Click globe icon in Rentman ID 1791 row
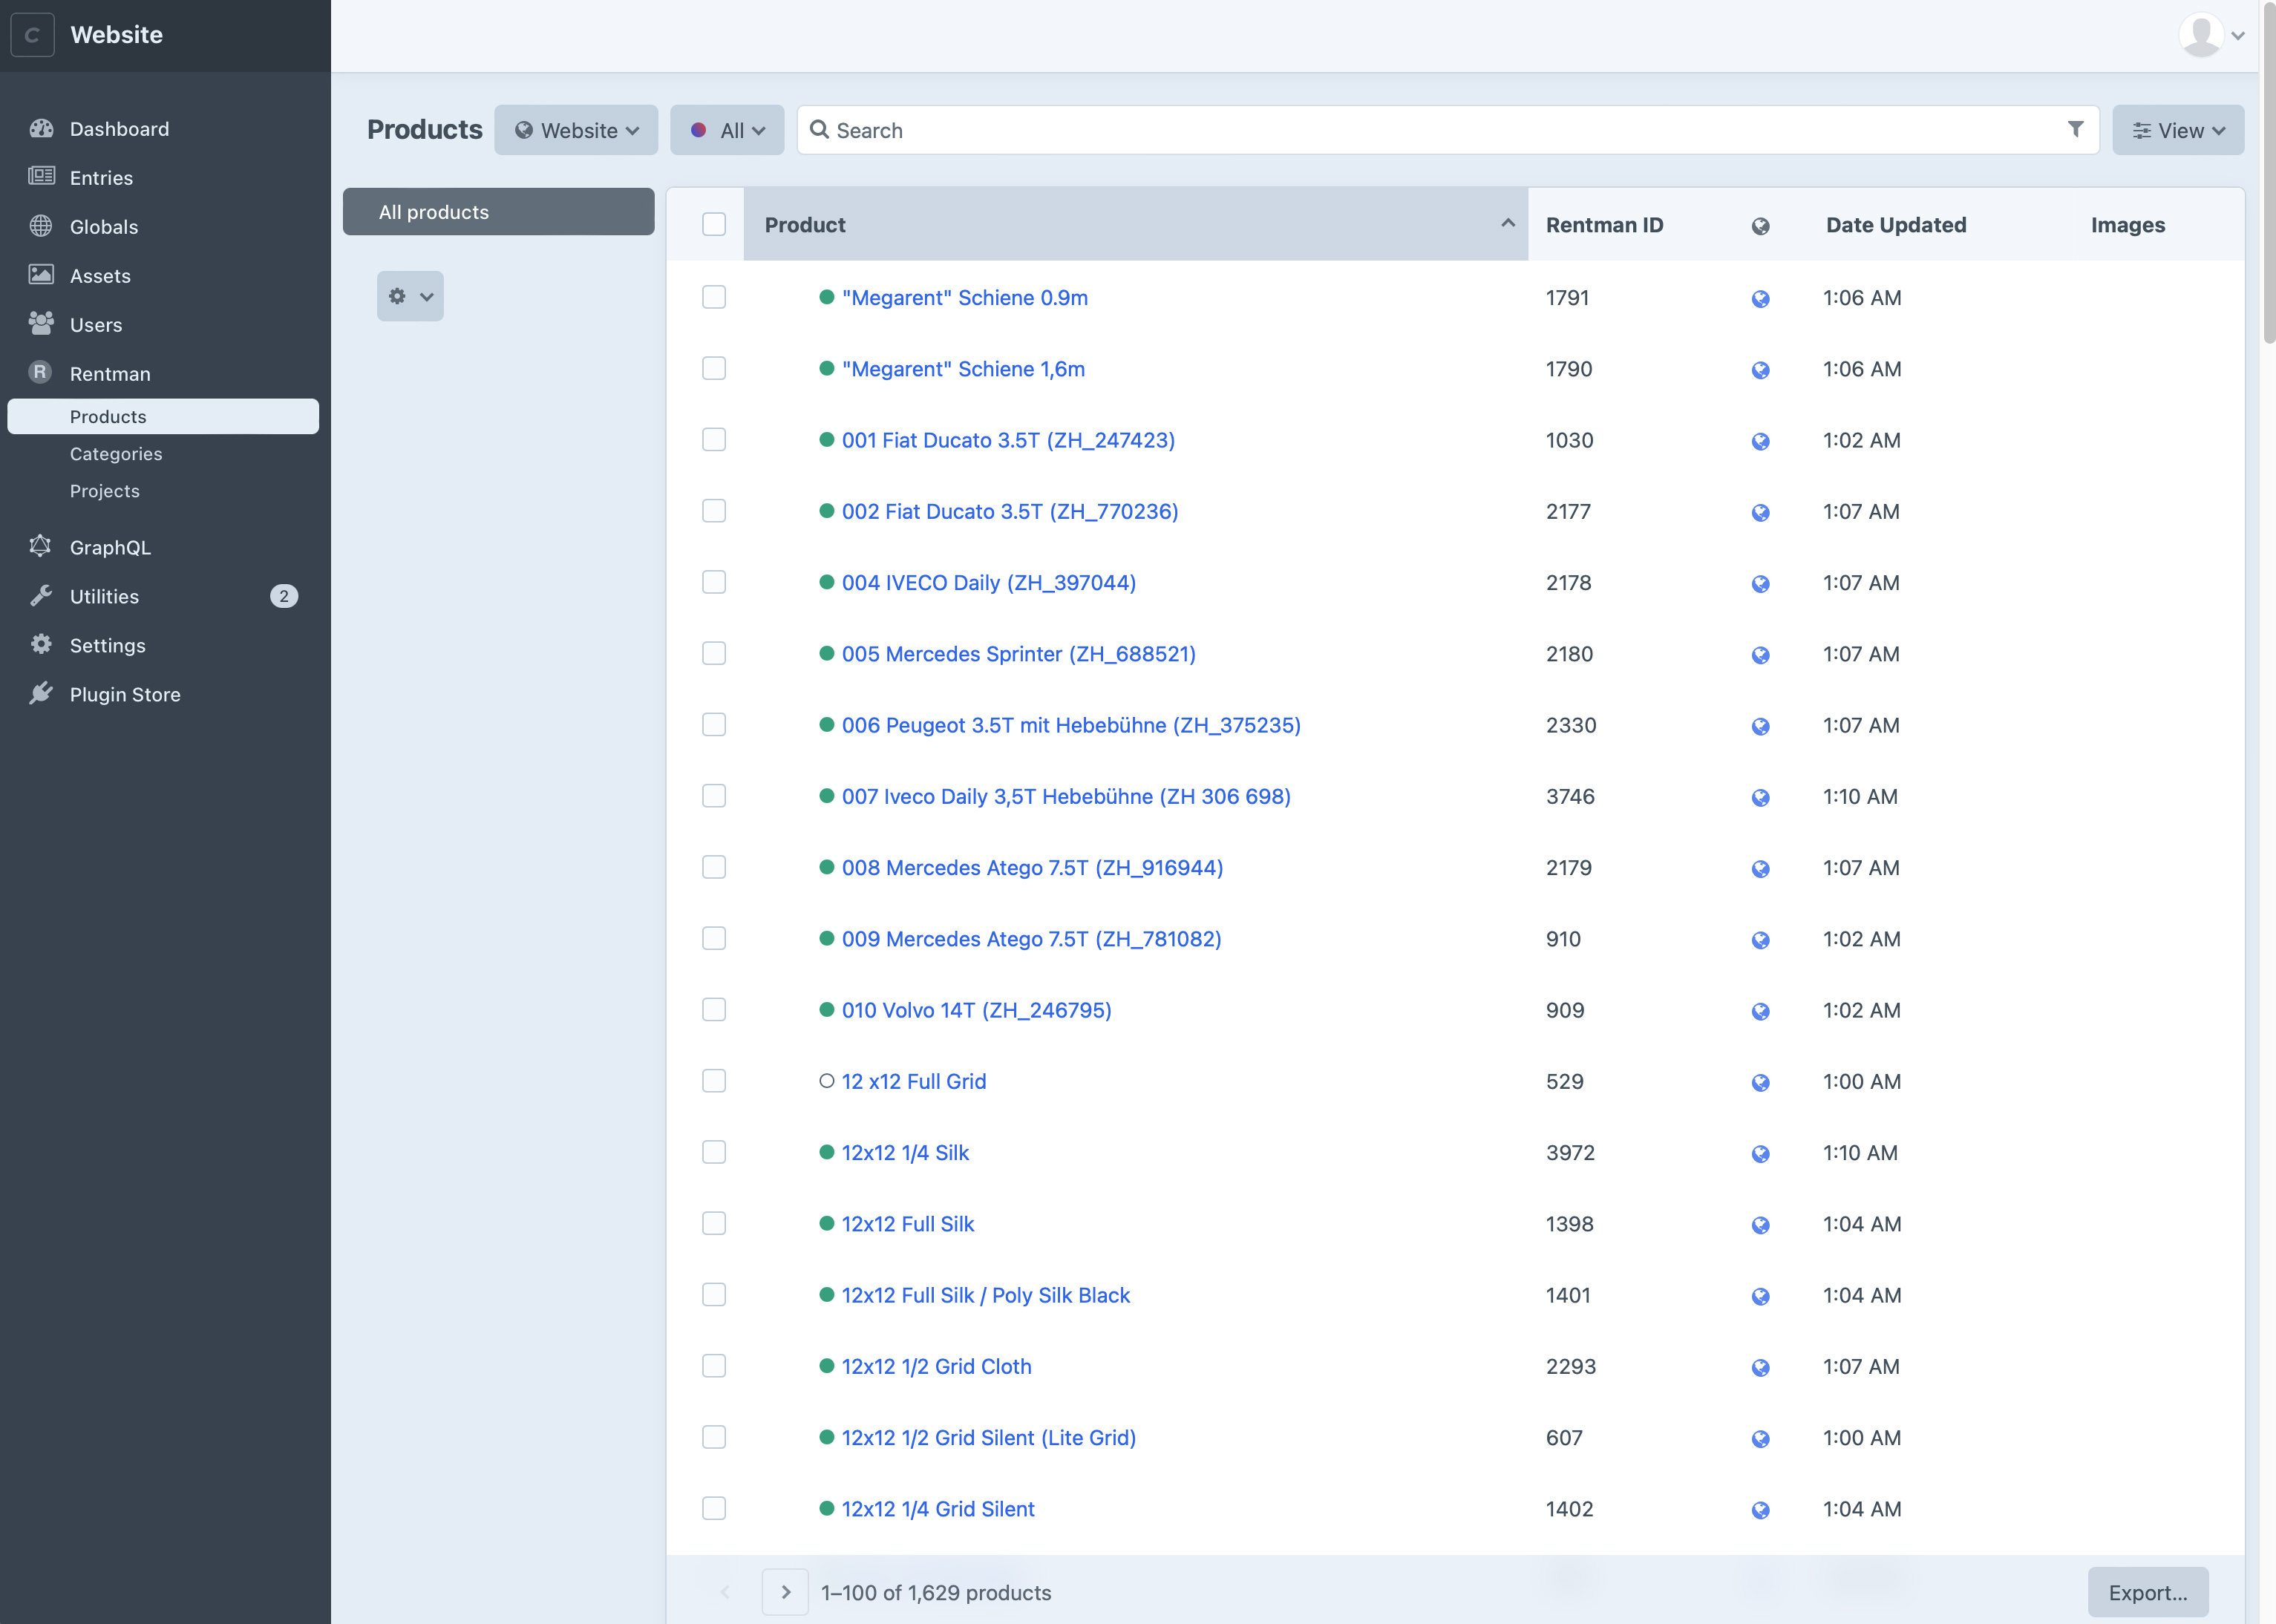The height and width of the screenshot is (1624, 2276). click(1761, 299)
